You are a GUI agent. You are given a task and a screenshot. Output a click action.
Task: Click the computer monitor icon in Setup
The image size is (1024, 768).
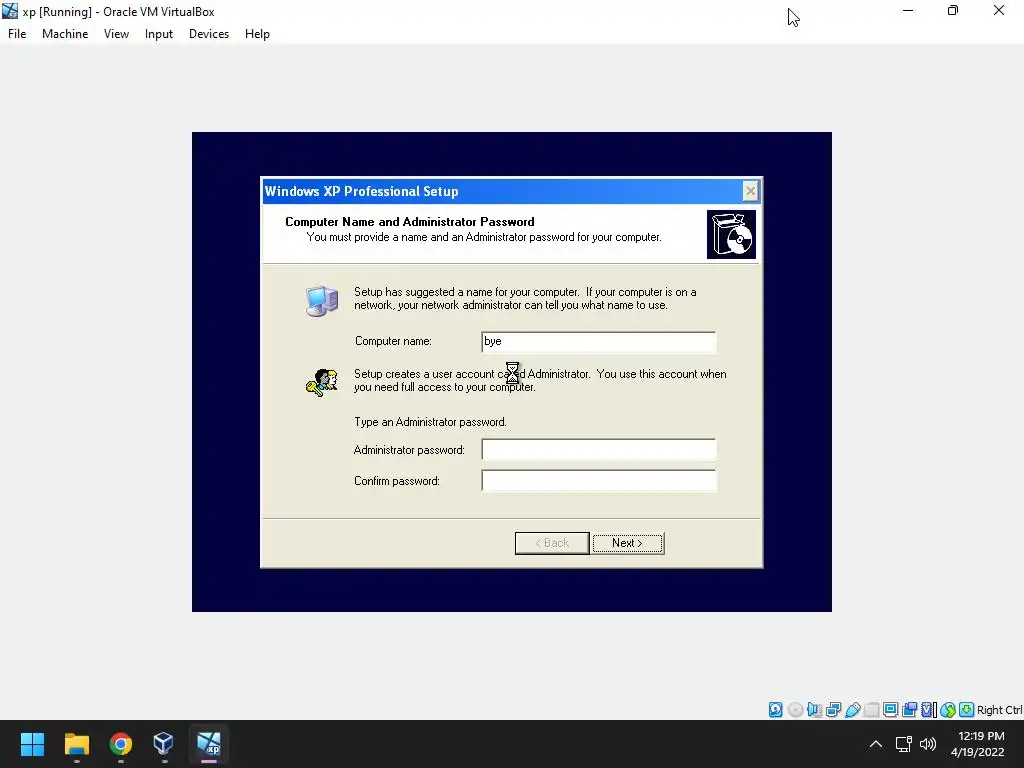pyautogui.click(x=322, y=301)
